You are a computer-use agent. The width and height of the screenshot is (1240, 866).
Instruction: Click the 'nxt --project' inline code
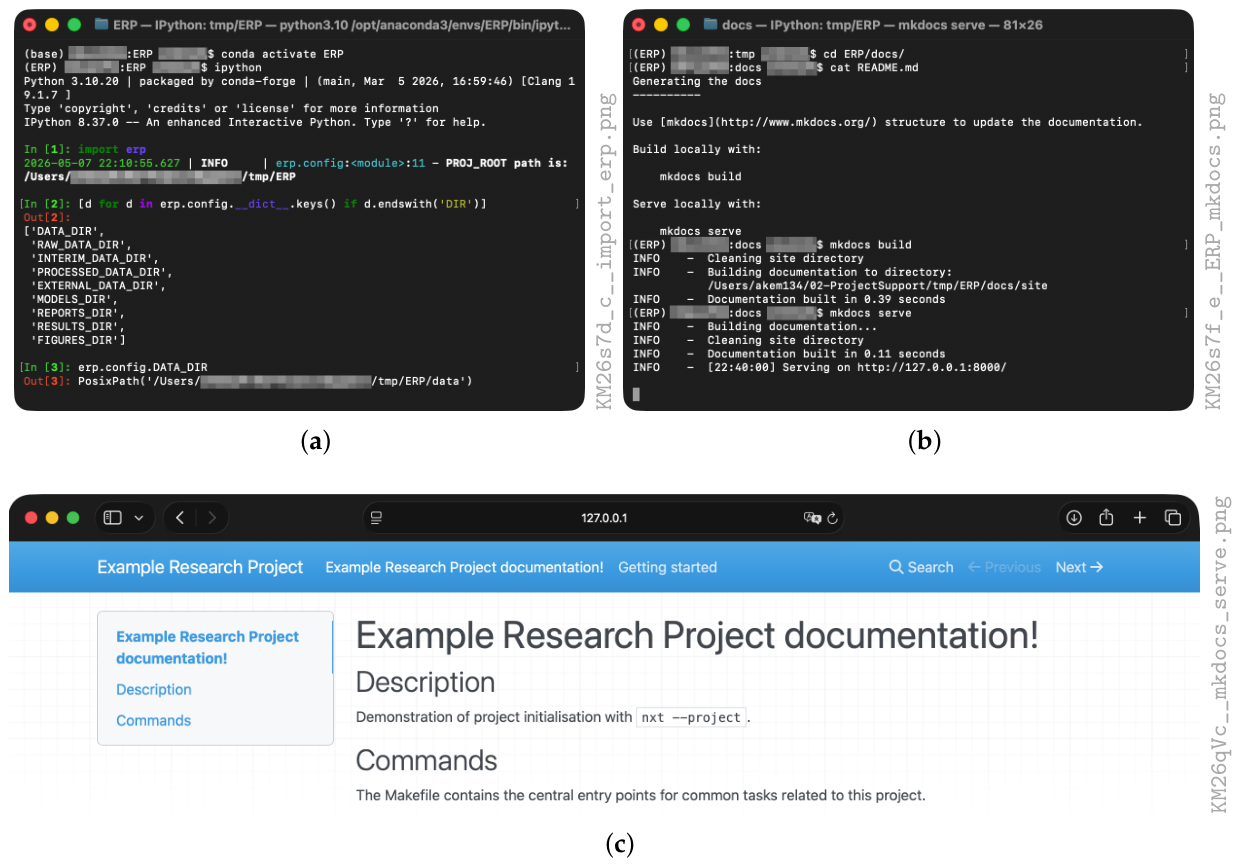[692, 717]
